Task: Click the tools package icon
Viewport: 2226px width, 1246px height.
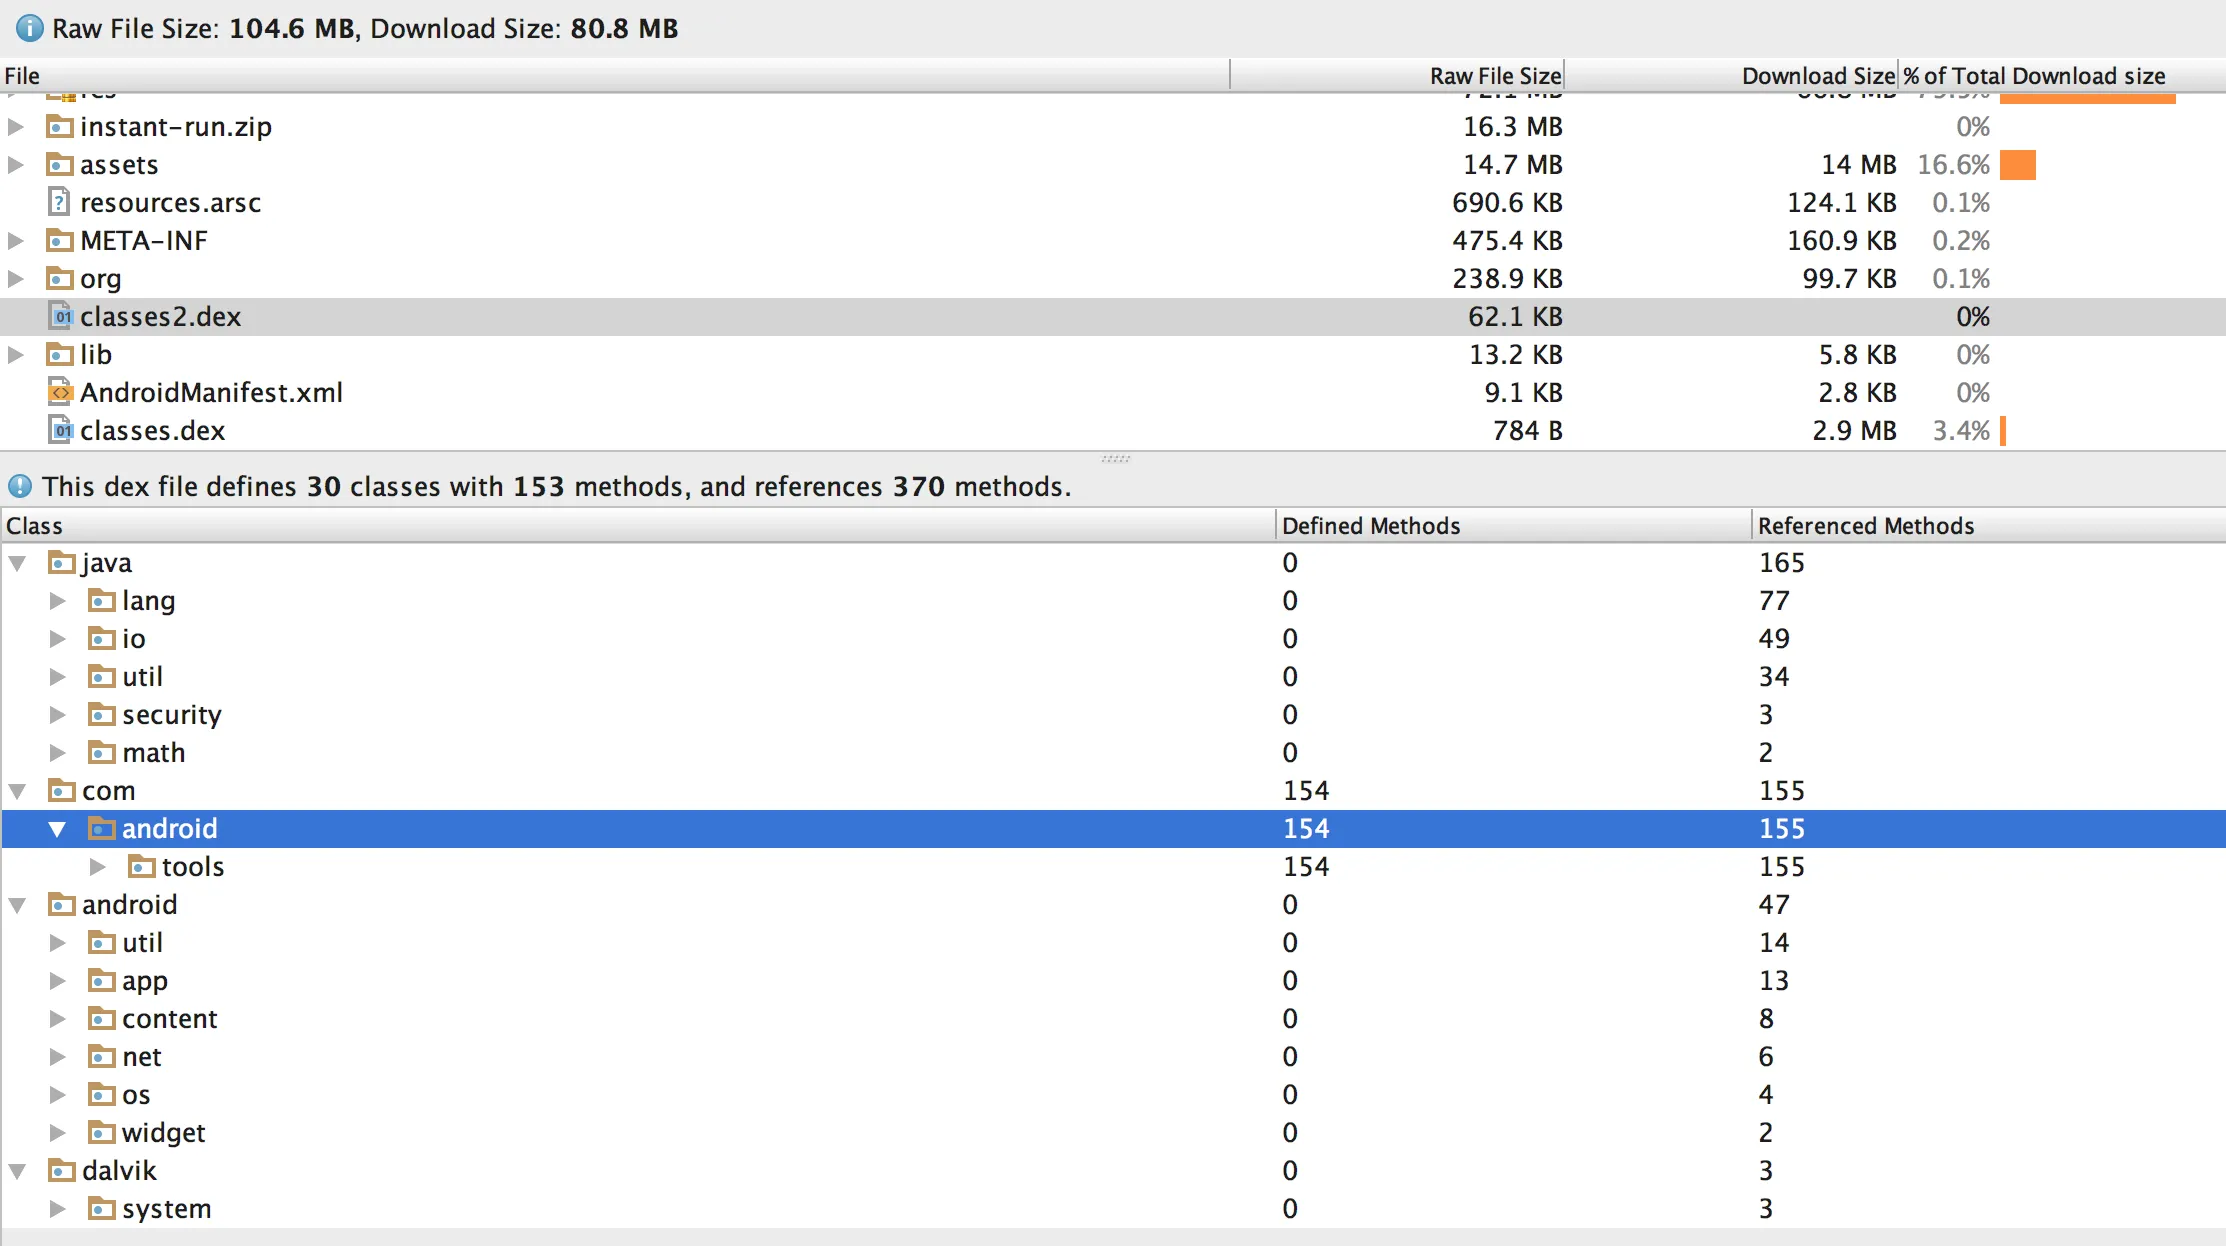Action: (x=141, y=867)
